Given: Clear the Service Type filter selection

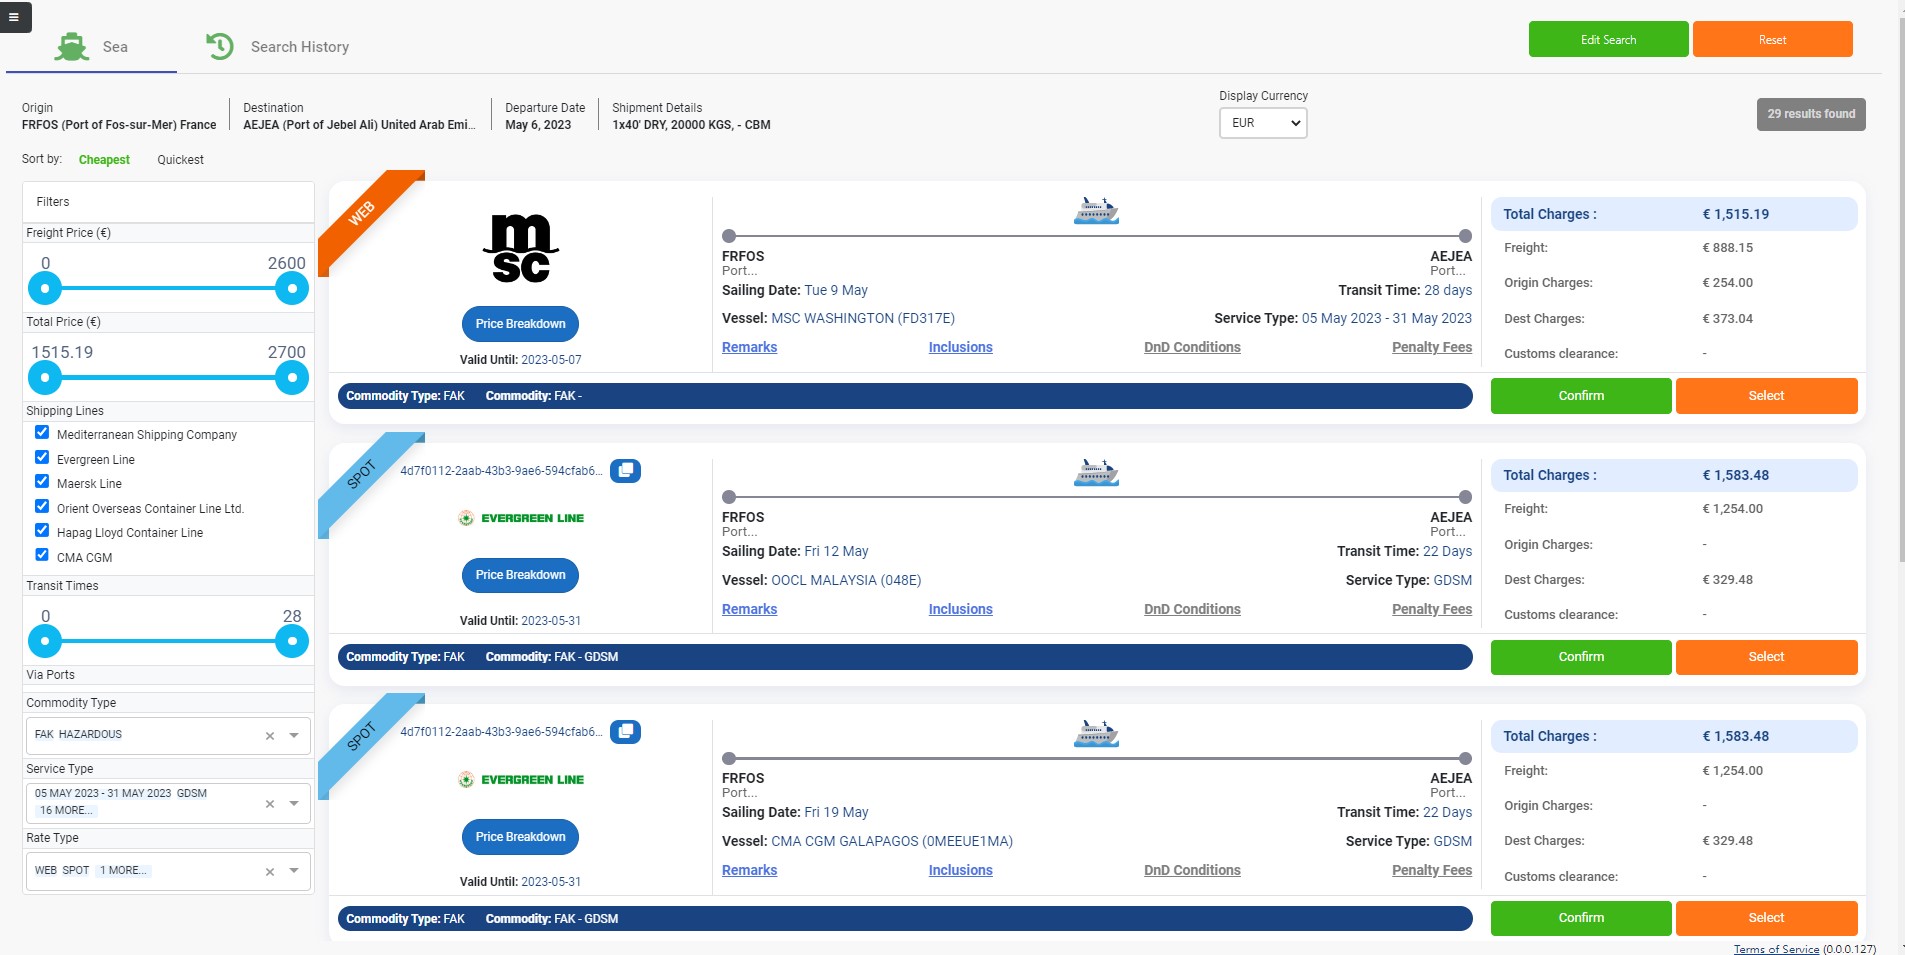Looking at the screenshot, I should tap(269, 803).
